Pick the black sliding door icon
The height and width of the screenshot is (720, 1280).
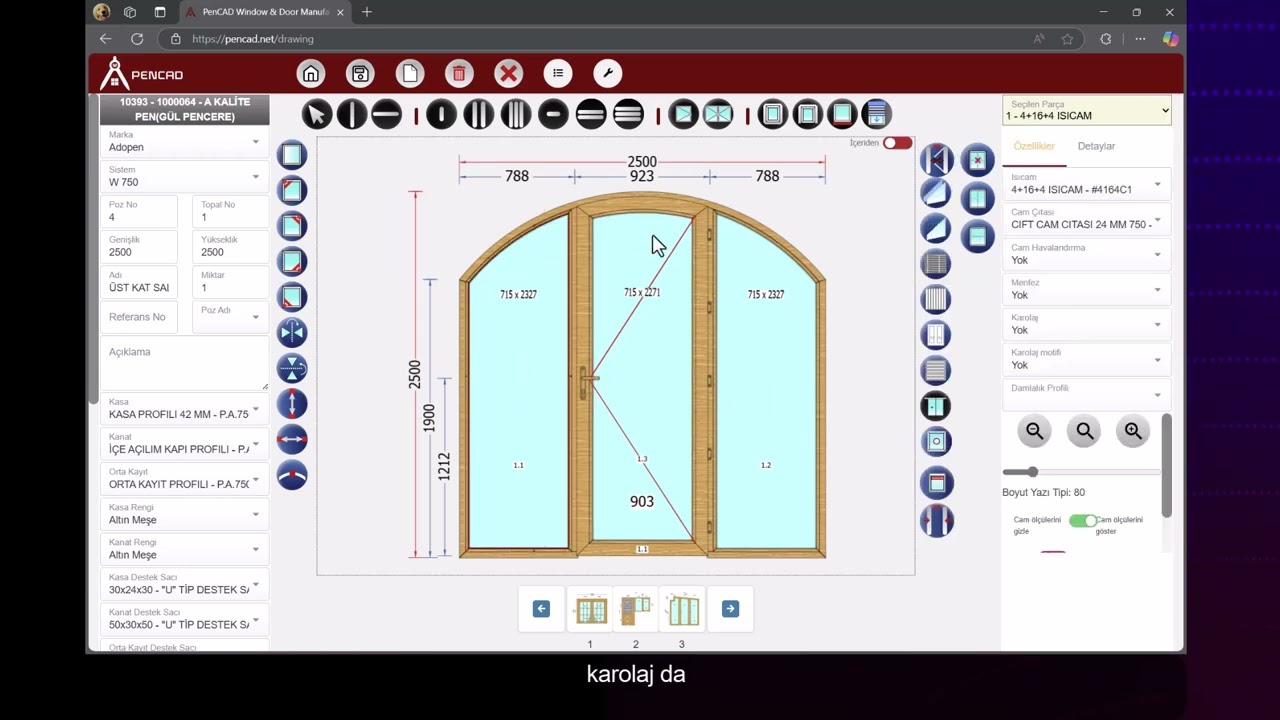[x=936, y=406]
